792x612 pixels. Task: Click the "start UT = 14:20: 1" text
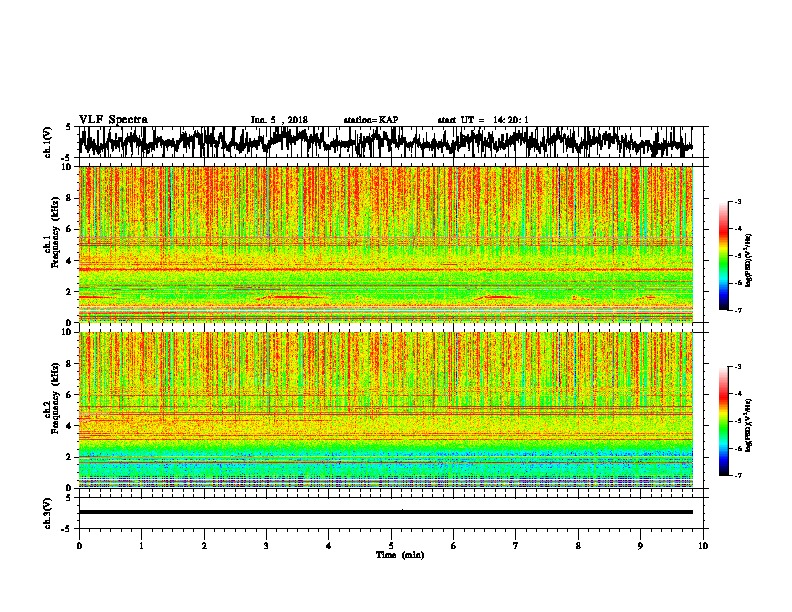483,120
